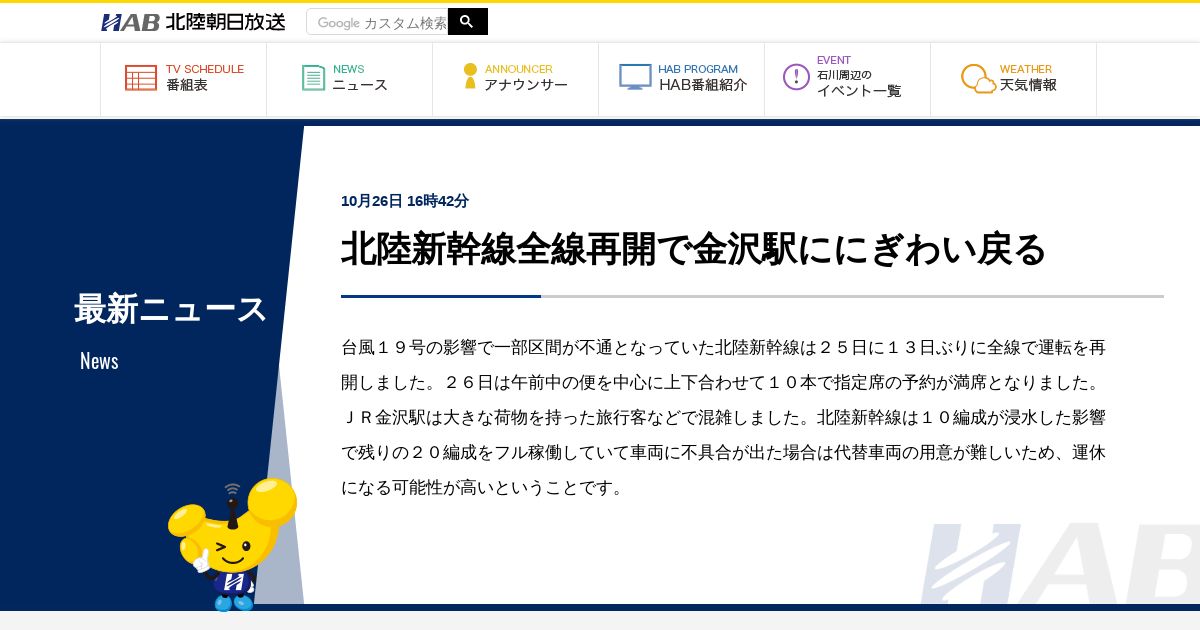Click the 最新ニュース sidebar heading
The width and height of the screenshot is (1200, 630).
point(171,309)
